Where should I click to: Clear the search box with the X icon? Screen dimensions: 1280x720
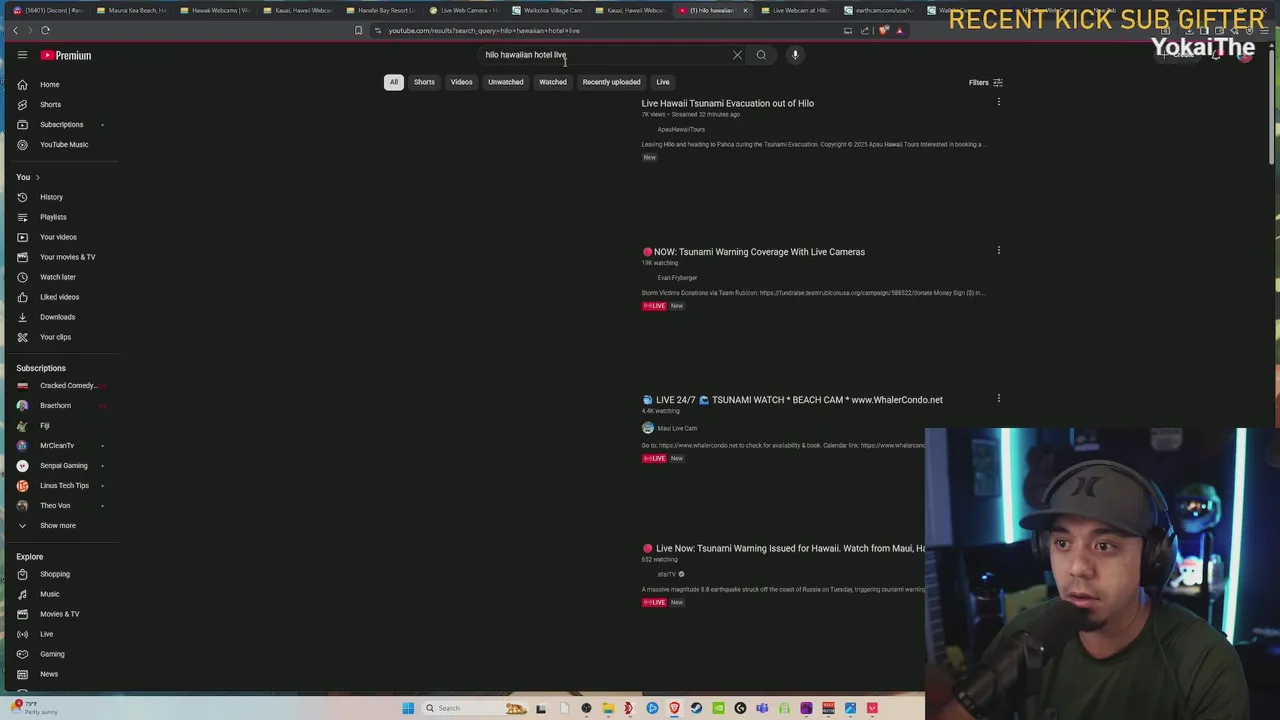737,55
